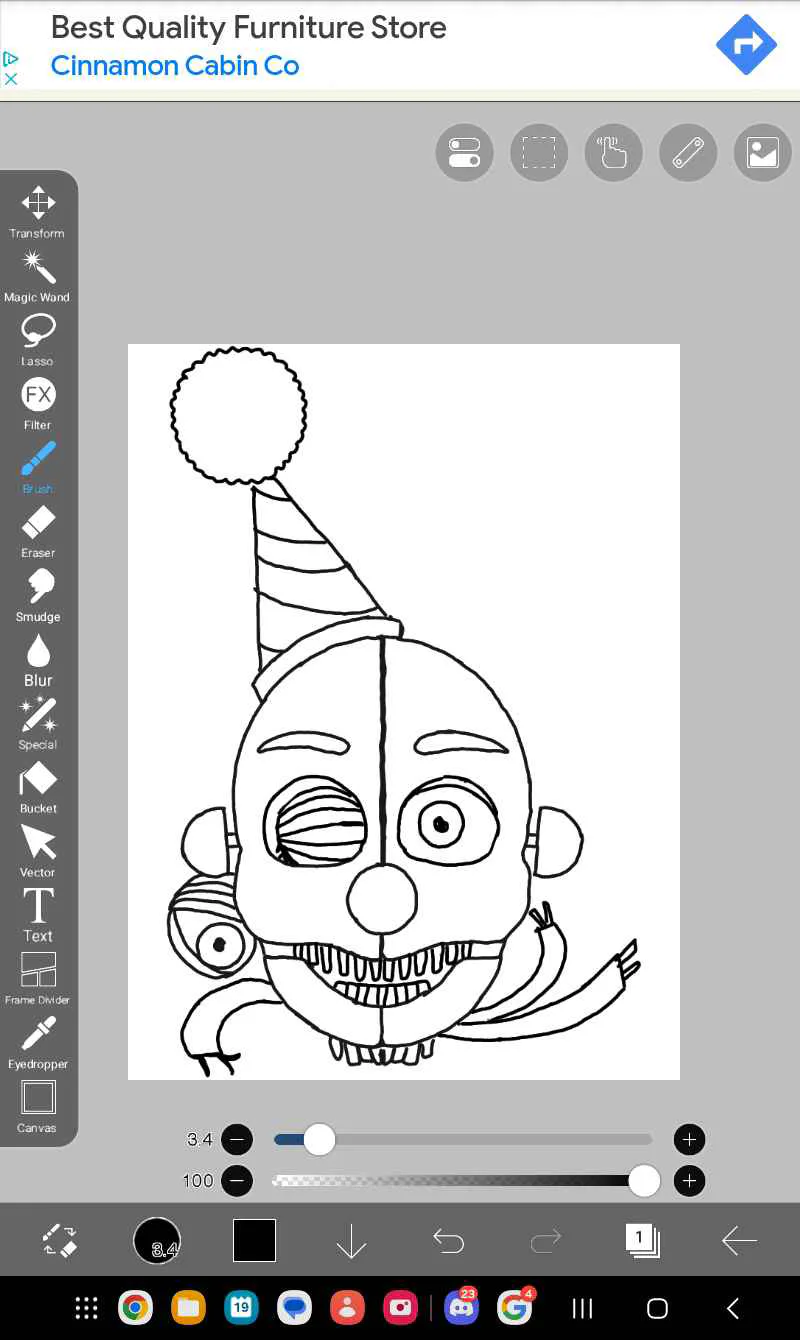Select the Bucket fill tool
This screenshot has width=800, height=1340.
tap(38, 787)
